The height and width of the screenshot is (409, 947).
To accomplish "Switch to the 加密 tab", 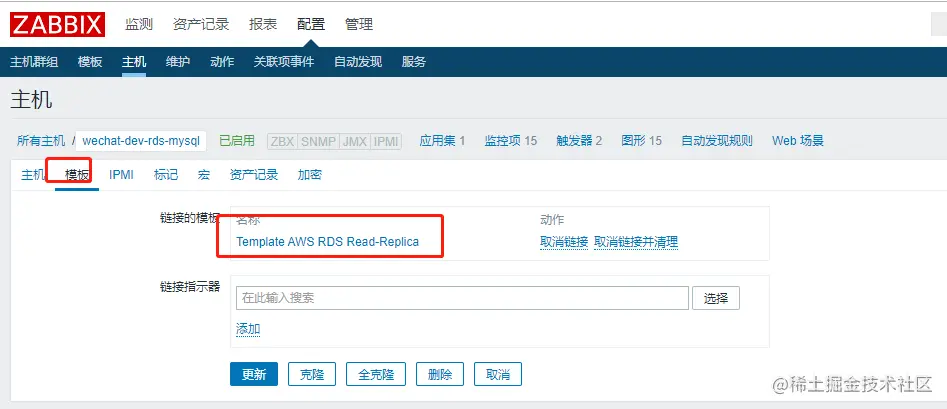I will tap(310, 175).
